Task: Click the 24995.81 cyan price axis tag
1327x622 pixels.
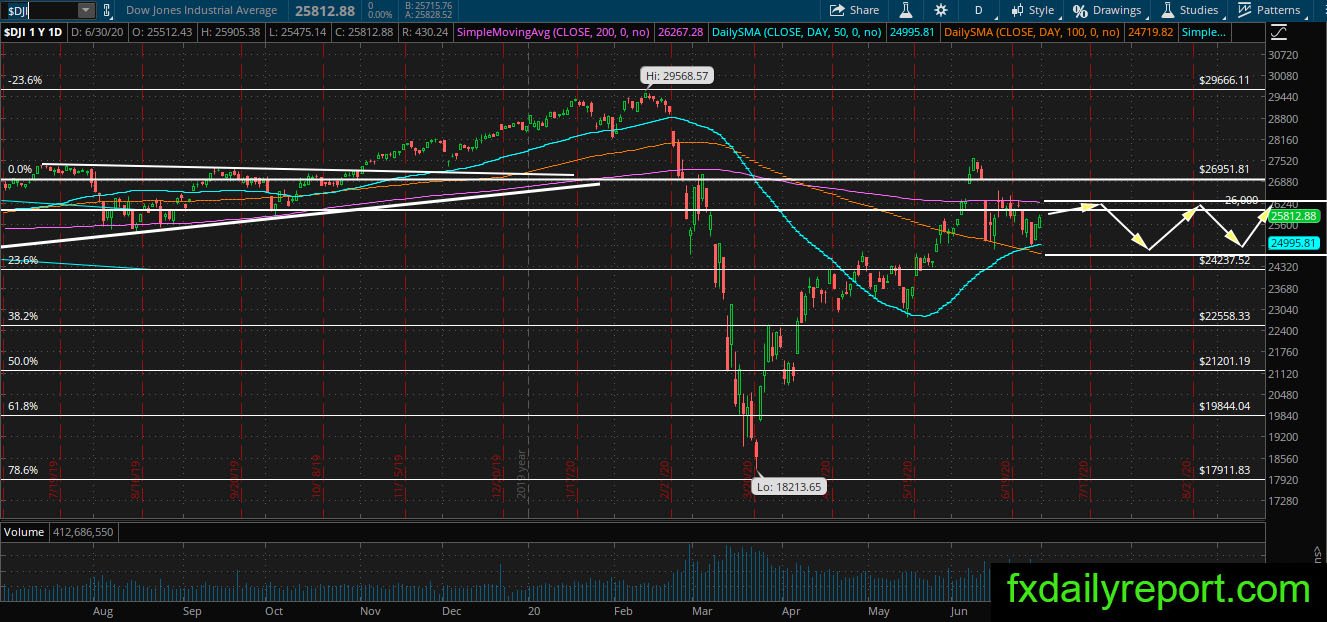Action: click(1293, 243)
